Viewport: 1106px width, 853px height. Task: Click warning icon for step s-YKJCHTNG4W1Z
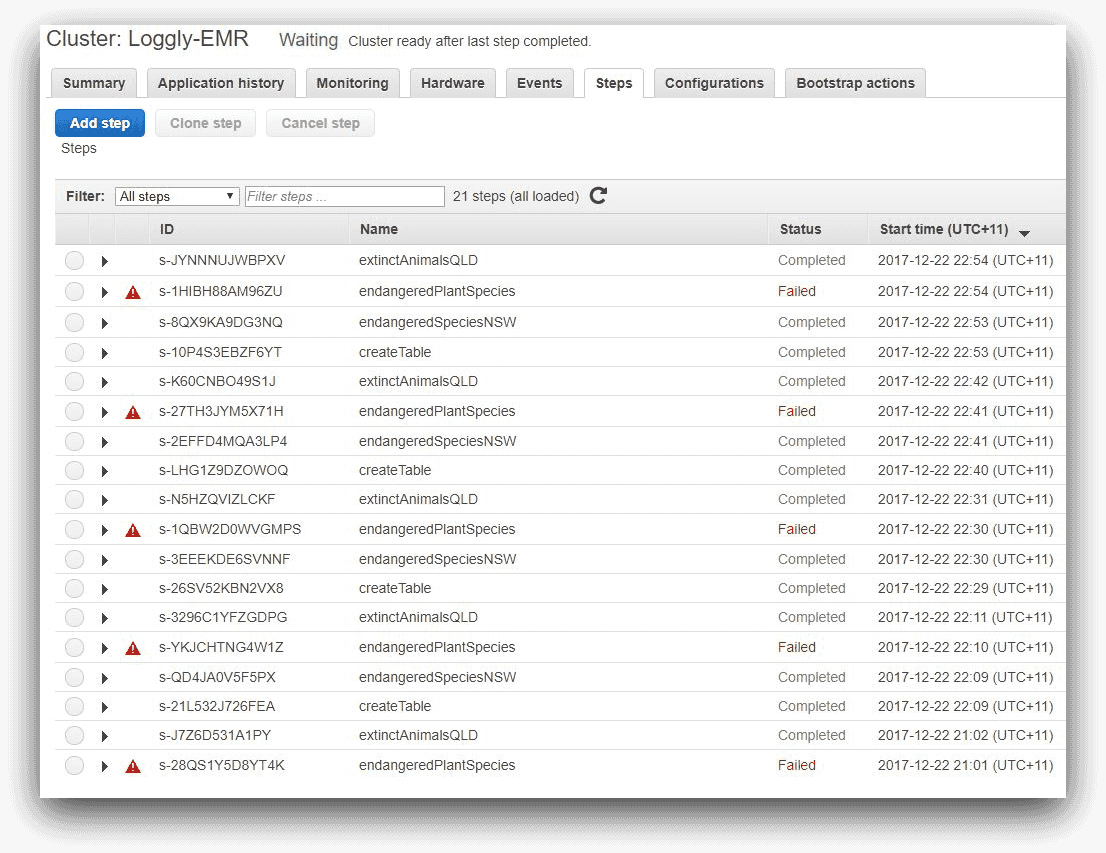pyautogui.click(x=132, y=648)
